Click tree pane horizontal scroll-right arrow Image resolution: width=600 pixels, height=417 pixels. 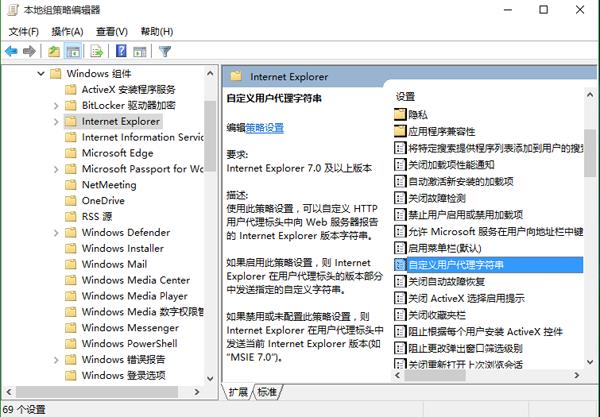coord(197,392)
